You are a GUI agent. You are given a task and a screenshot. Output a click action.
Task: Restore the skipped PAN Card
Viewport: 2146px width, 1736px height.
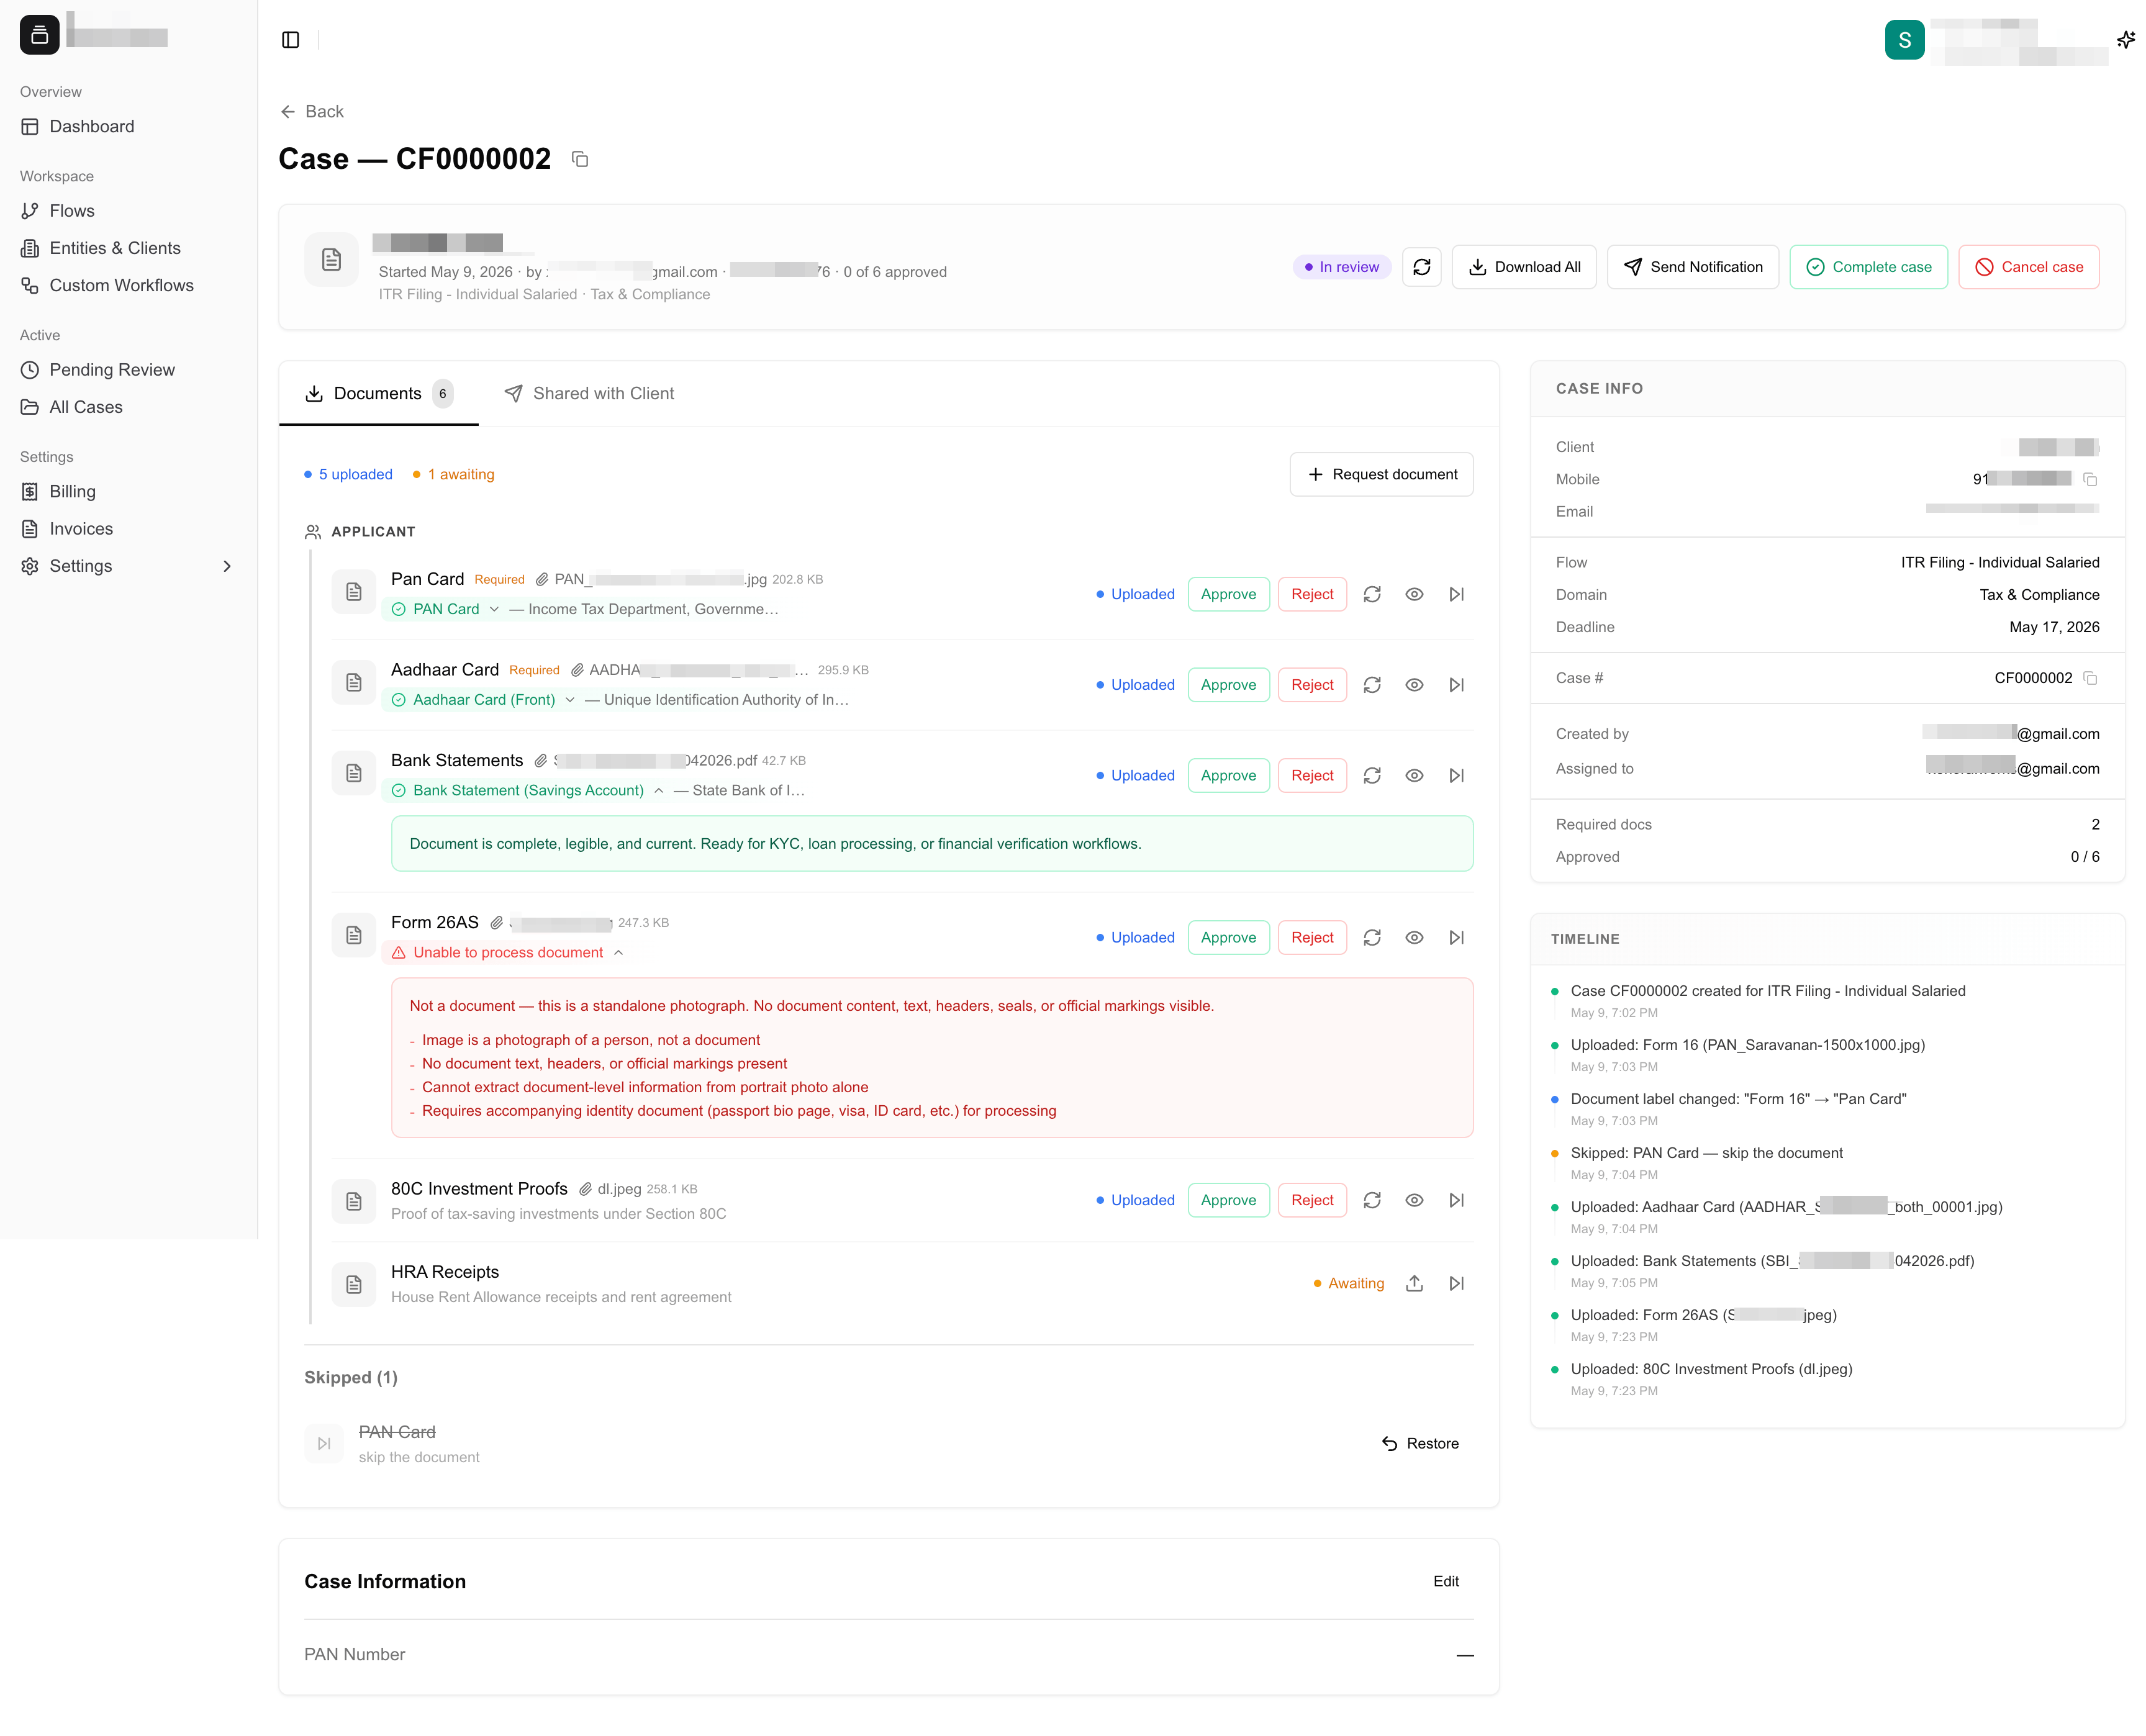point(1420,1443)
